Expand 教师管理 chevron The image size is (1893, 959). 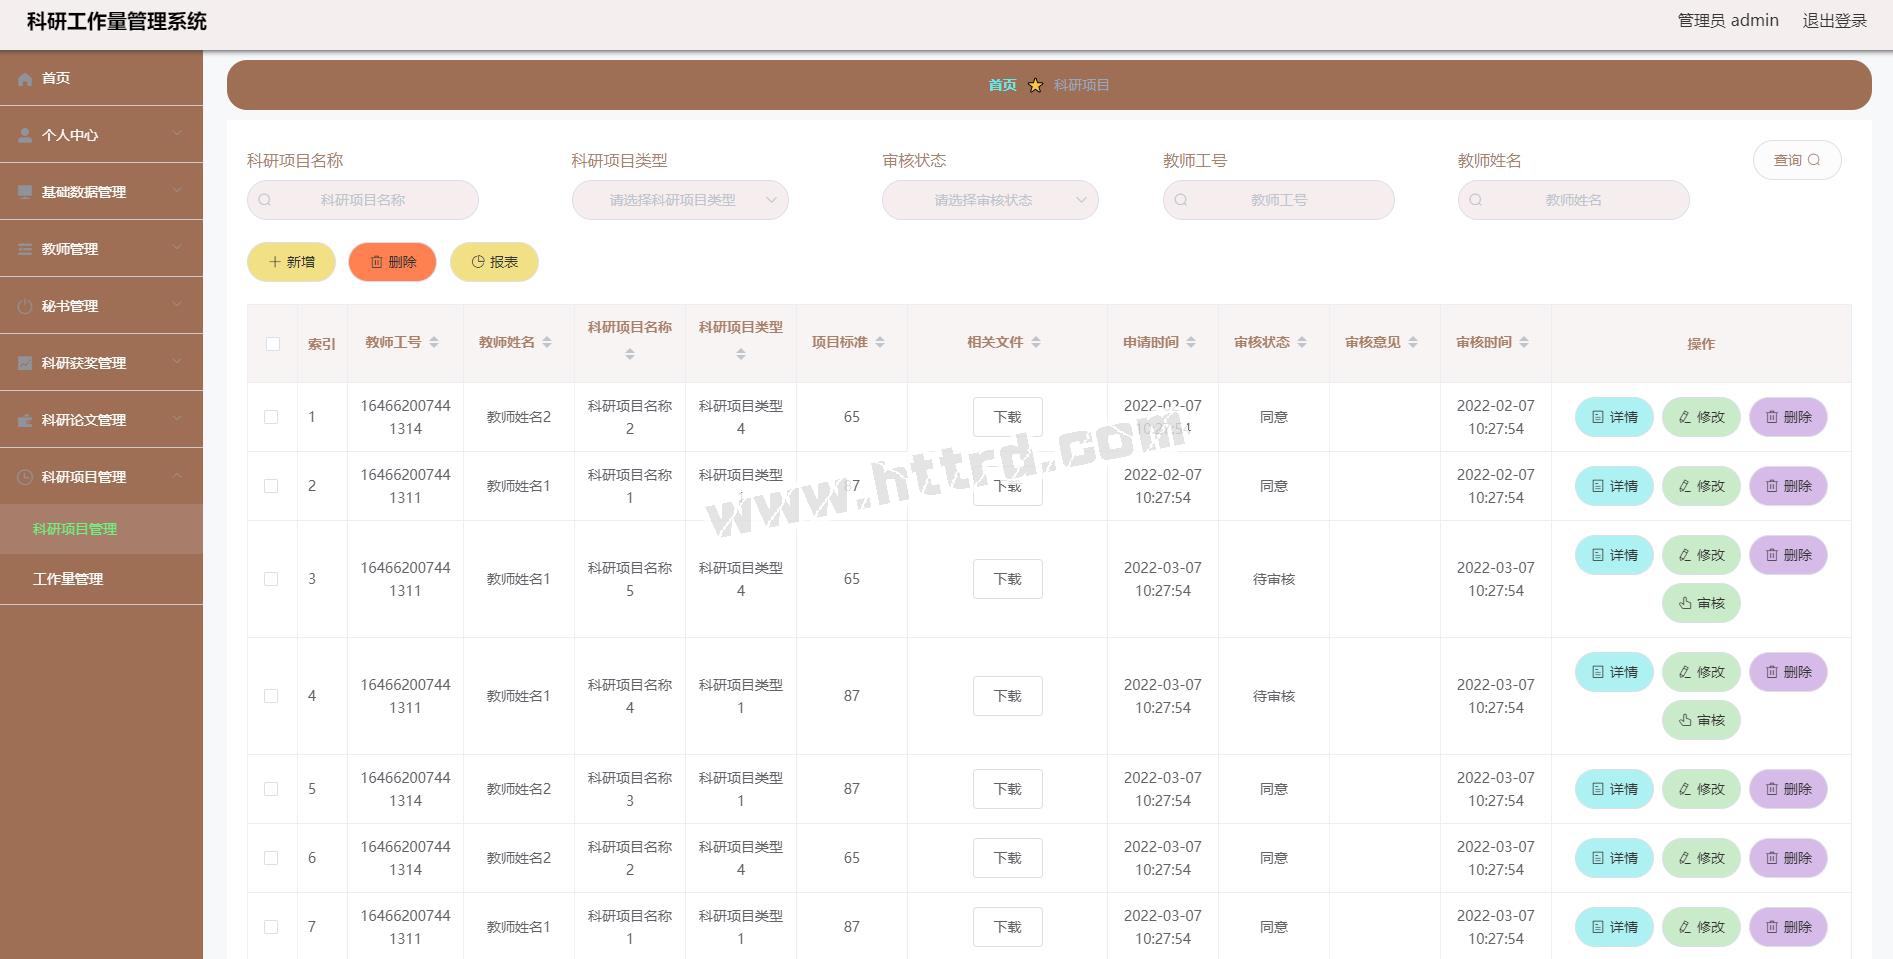pos(177,247)
